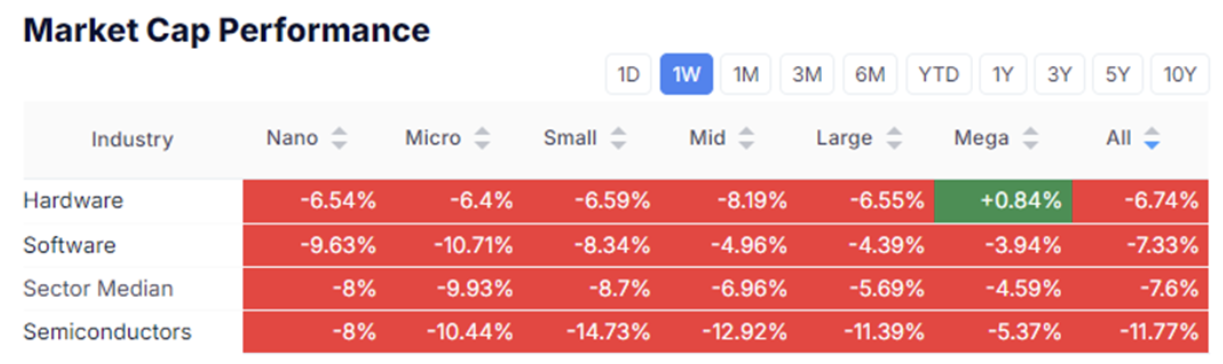The width and height of the screenshot is (1223, 364).
Task: Select the 1D time period
Action: tap(629, 75)
